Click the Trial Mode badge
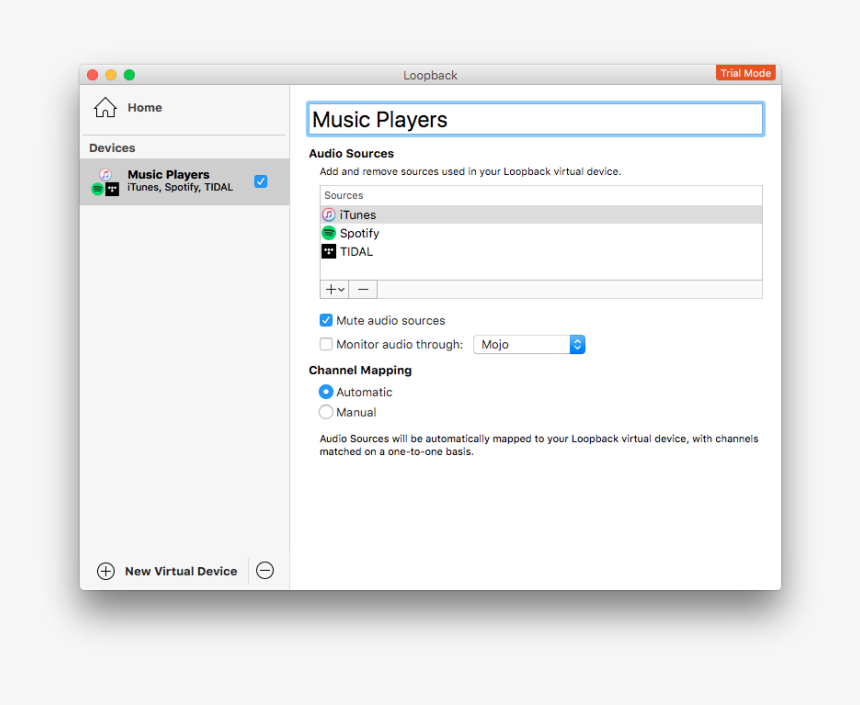Screen dimensions: 860x705 (x=745, y=73)
